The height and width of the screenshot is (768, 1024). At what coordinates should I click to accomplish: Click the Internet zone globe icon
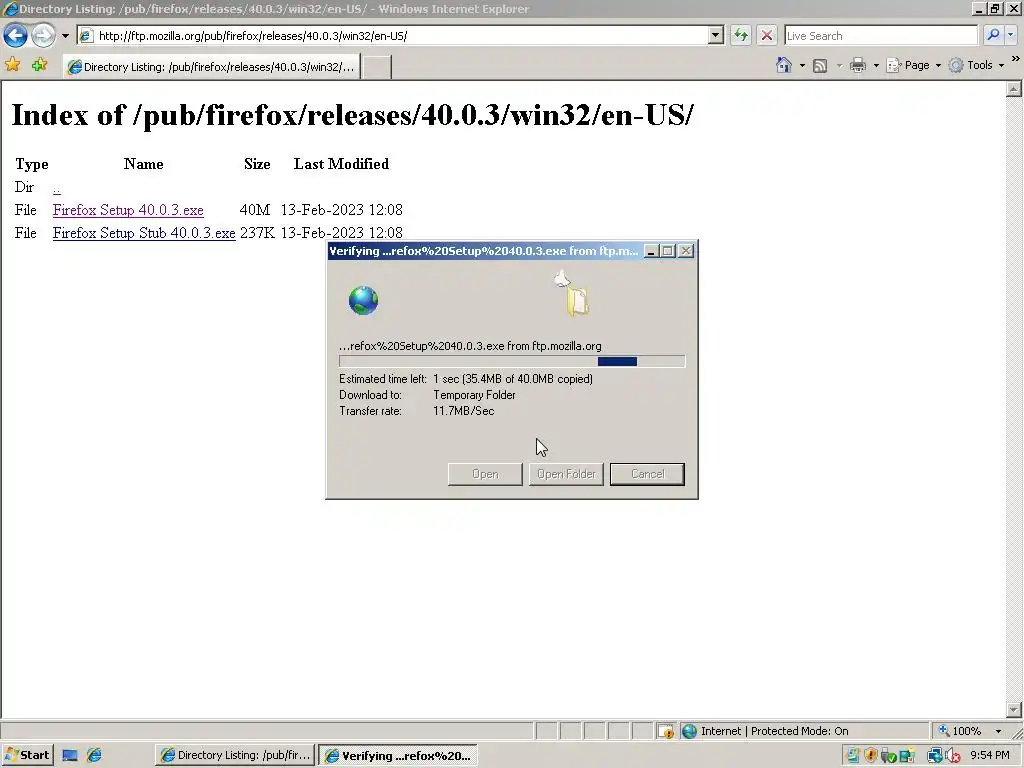click(x=689, y=731)
